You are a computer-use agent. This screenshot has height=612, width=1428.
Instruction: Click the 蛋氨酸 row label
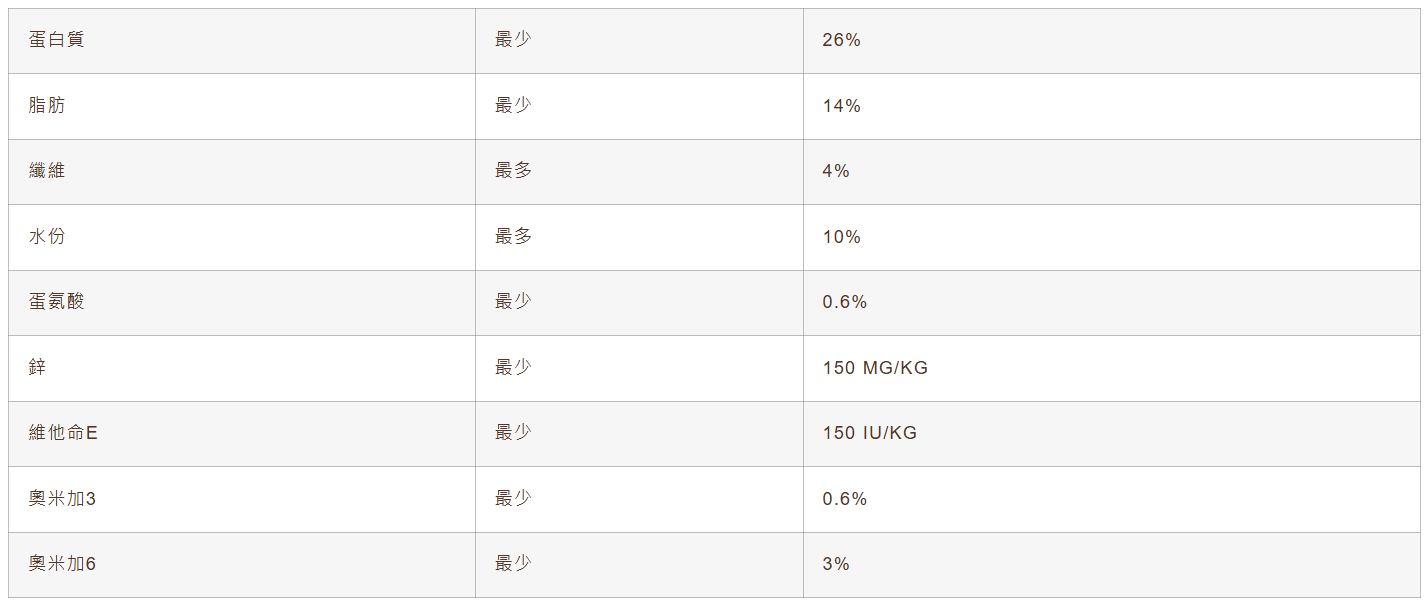click(x=57, y=302)
